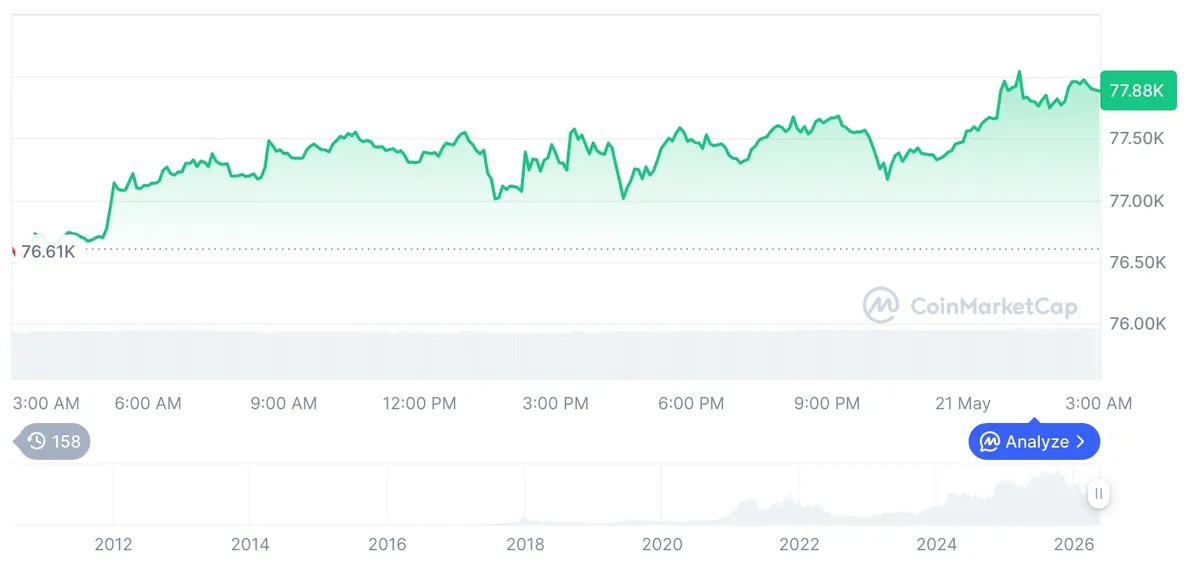Select 2024 on the mini timeline

point(937,544)
